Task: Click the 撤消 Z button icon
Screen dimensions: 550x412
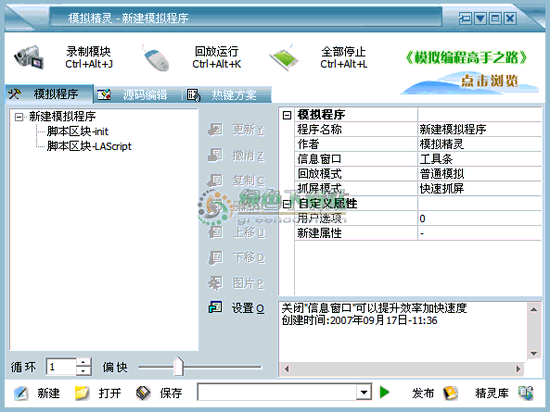Action: tap(215, 155)
